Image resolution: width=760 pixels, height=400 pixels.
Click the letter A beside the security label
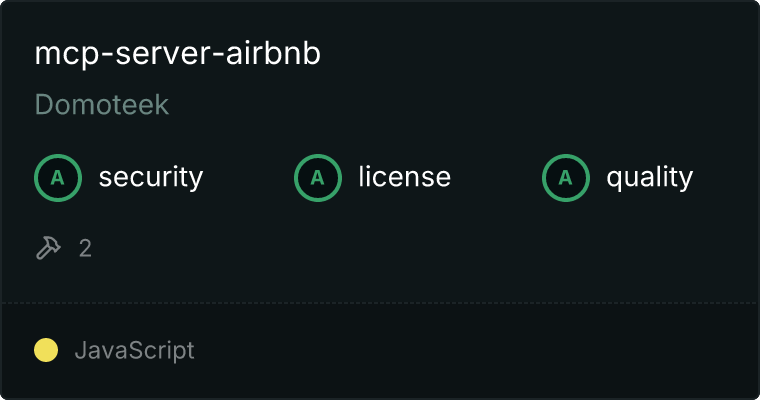(x=58, y=178)
